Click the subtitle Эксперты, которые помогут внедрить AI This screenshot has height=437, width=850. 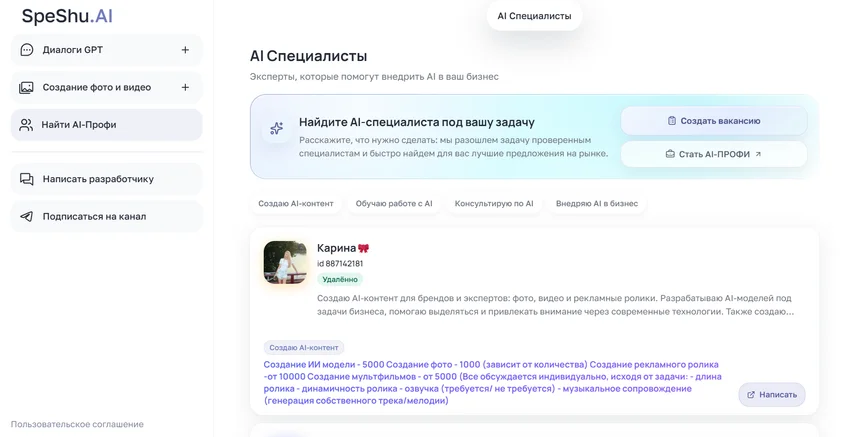click(x=374, y=77)
